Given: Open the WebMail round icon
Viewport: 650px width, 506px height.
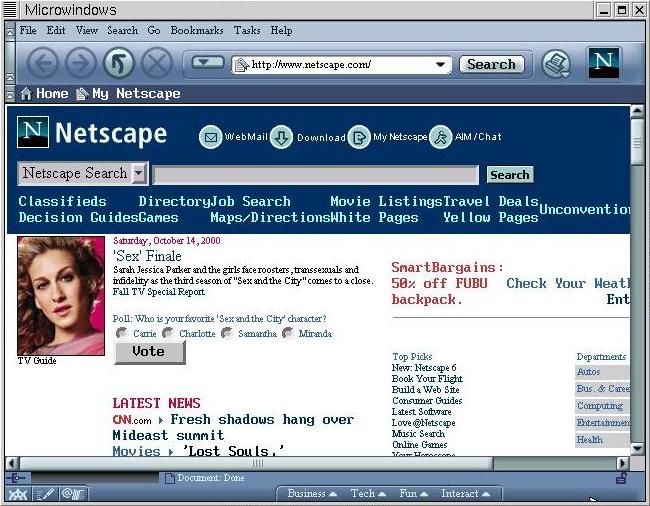Looking at the screenshot, I should 211,137.
